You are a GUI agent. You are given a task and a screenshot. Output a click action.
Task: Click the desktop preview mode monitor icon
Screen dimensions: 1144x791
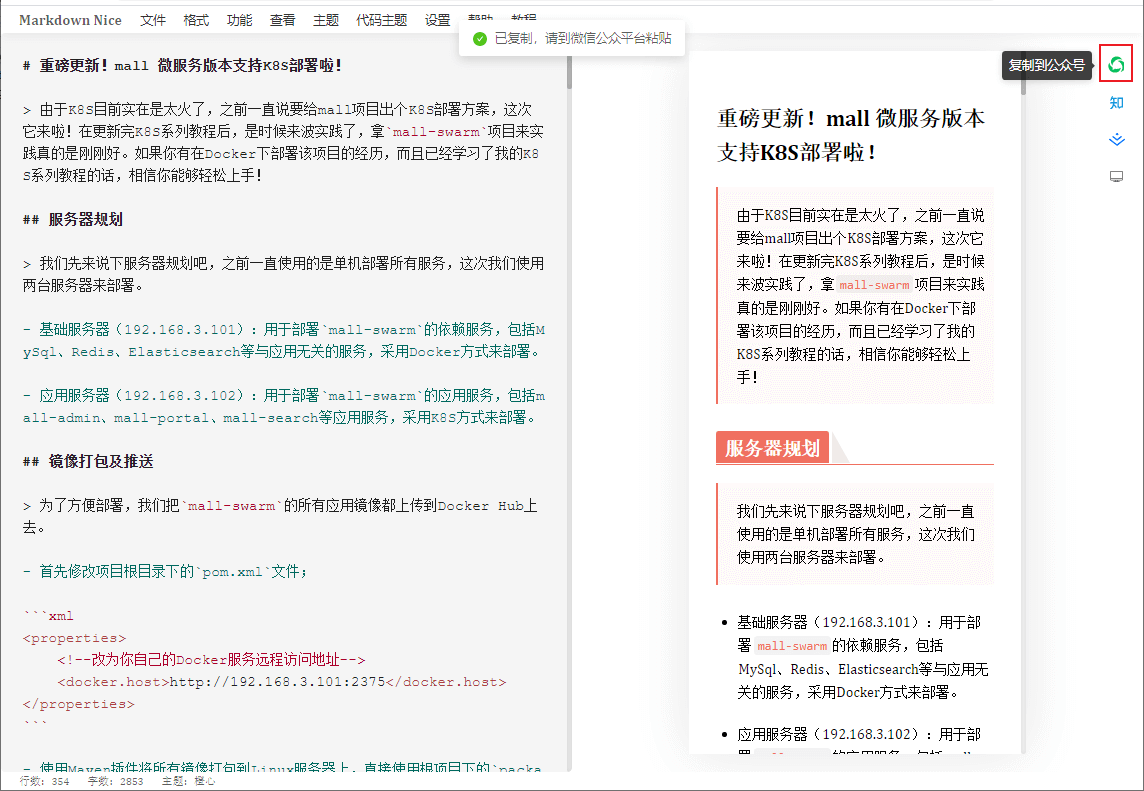tap(1116, 177)
